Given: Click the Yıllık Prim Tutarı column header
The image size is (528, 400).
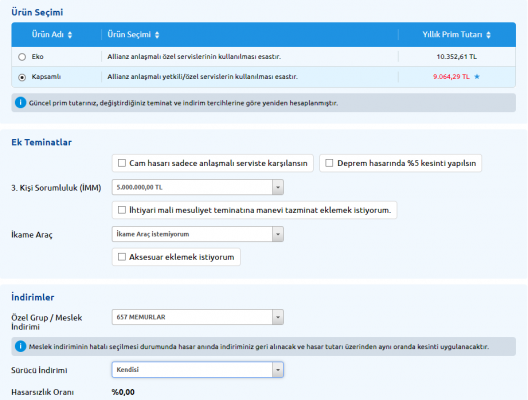Looking at the screenshot, I should tap(452, 34).
